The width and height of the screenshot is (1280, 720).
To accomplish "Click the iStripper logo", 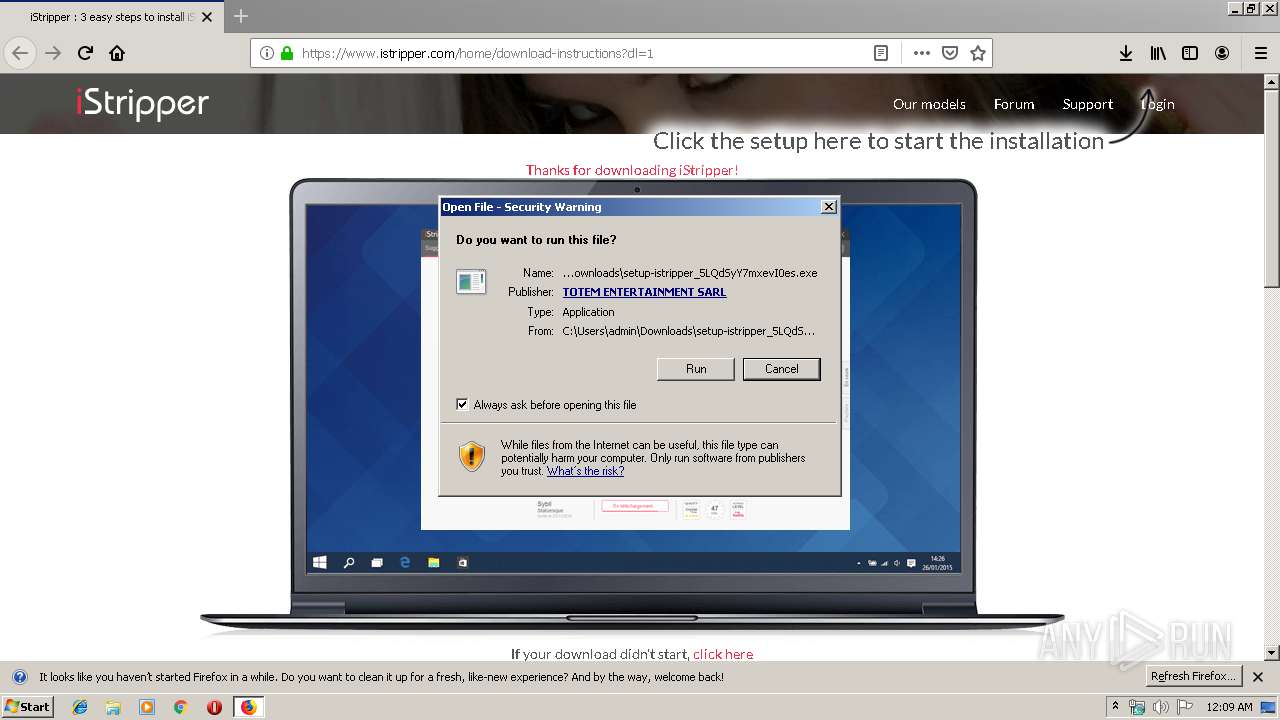I will click(x=142, y=103).
